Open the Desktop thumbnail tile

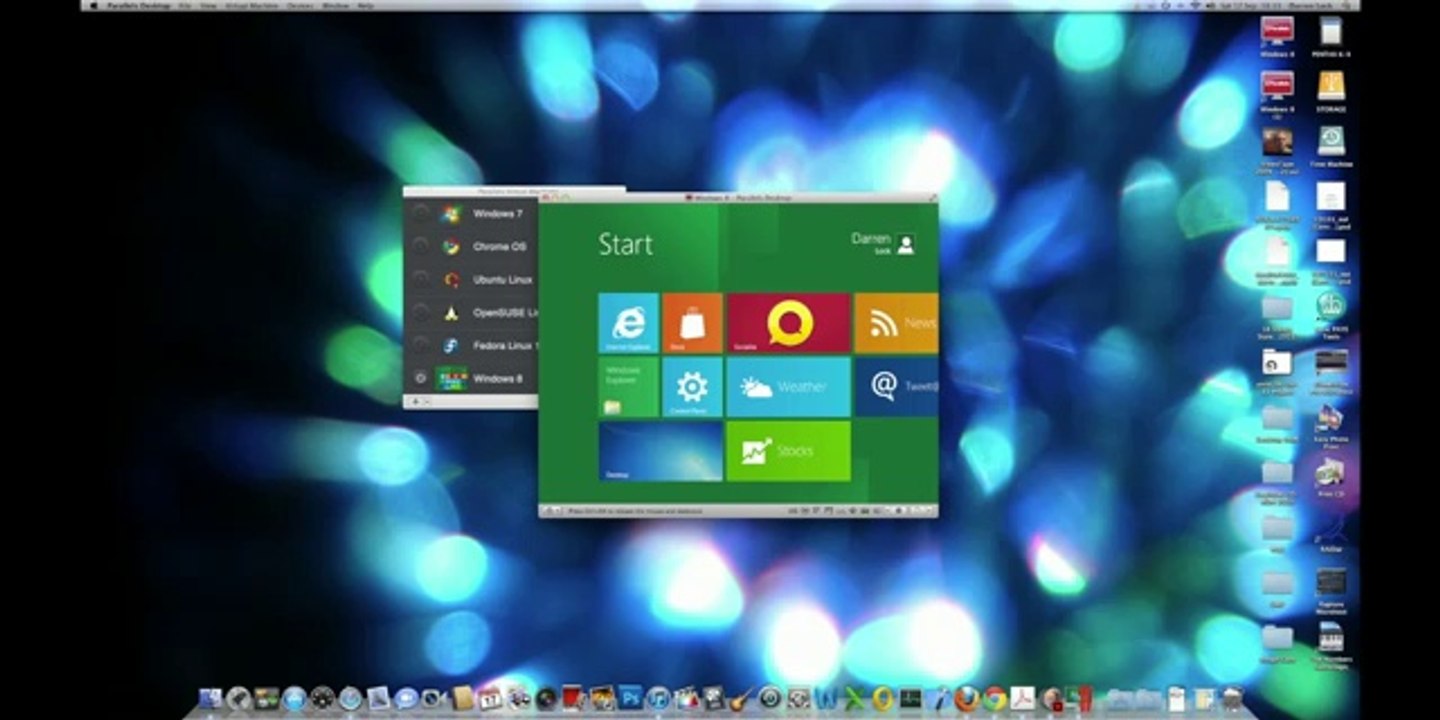(x=660, y=451)
